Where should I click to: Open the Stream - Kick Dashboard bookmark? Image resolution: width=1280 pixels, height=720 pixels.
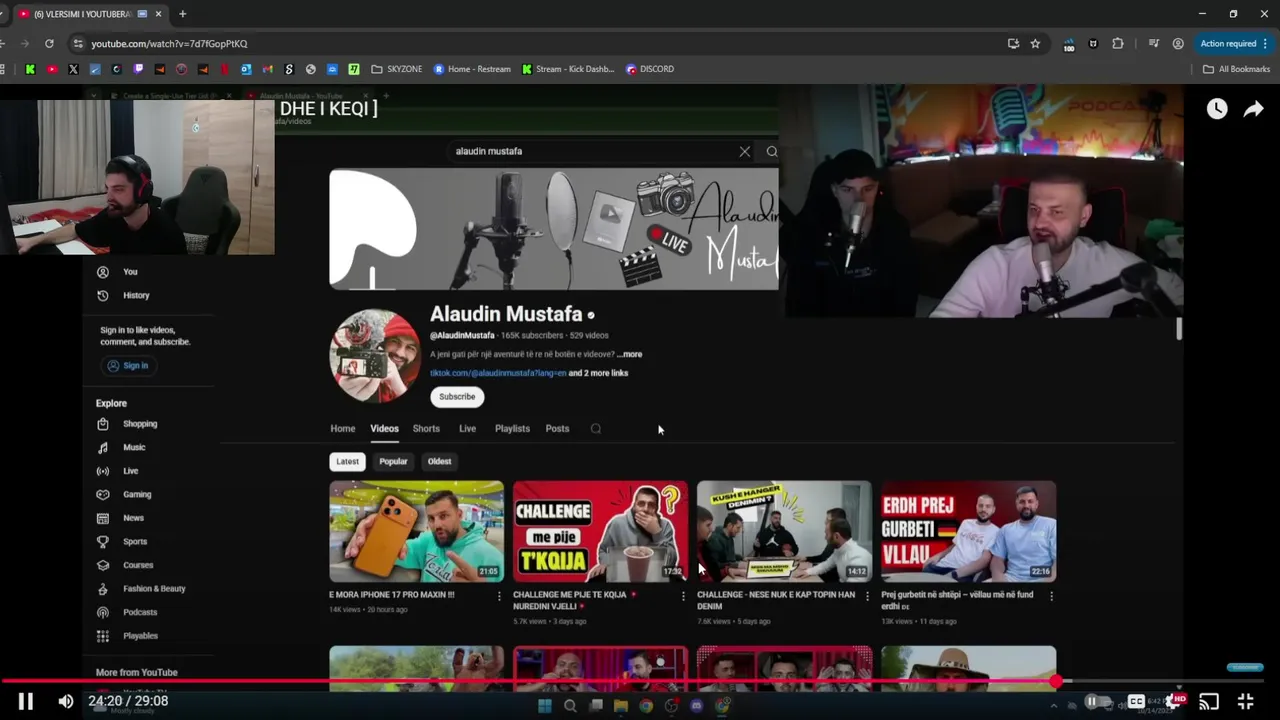click(x=568, y=69)
